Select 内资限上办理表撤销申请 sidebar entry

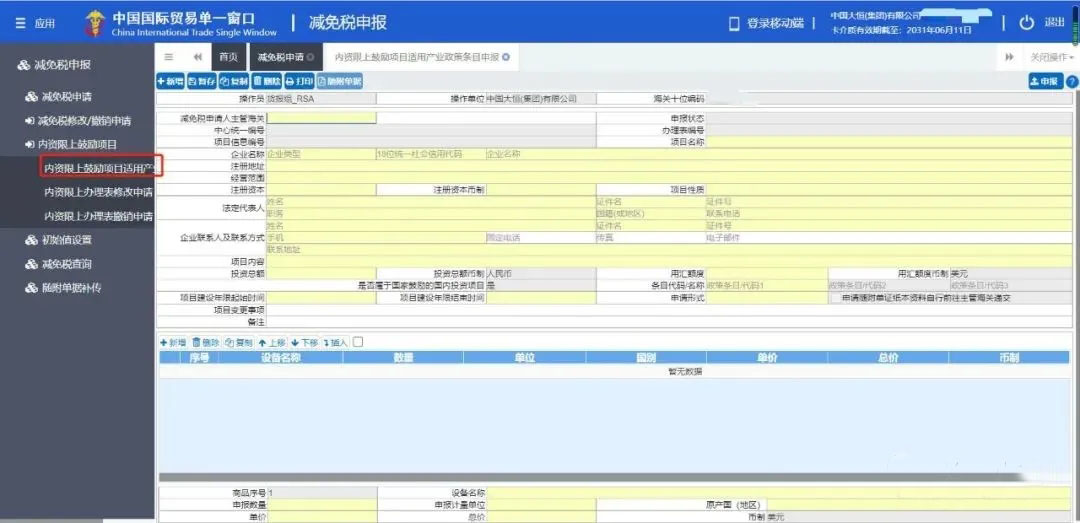coord(98,216)
